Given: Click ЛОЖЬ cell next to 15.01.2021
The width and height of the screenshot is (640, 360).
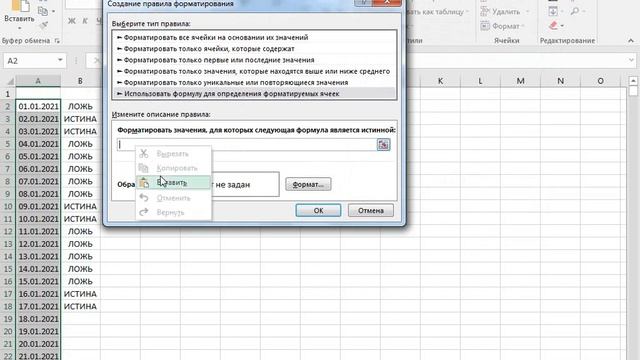Looking at the screenshot, I should pos(80,281).
